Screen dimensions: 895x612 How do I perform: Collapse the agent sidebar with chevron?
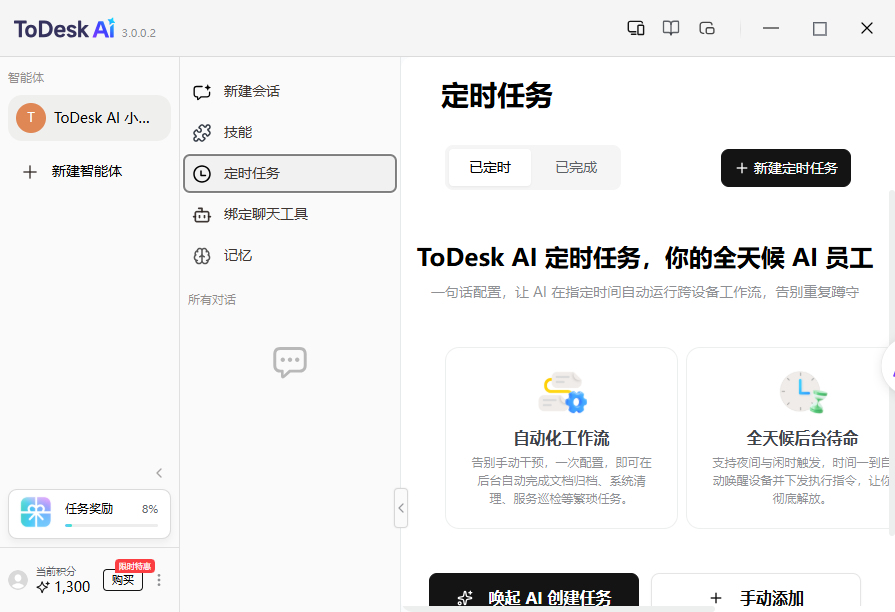point(159,473)
